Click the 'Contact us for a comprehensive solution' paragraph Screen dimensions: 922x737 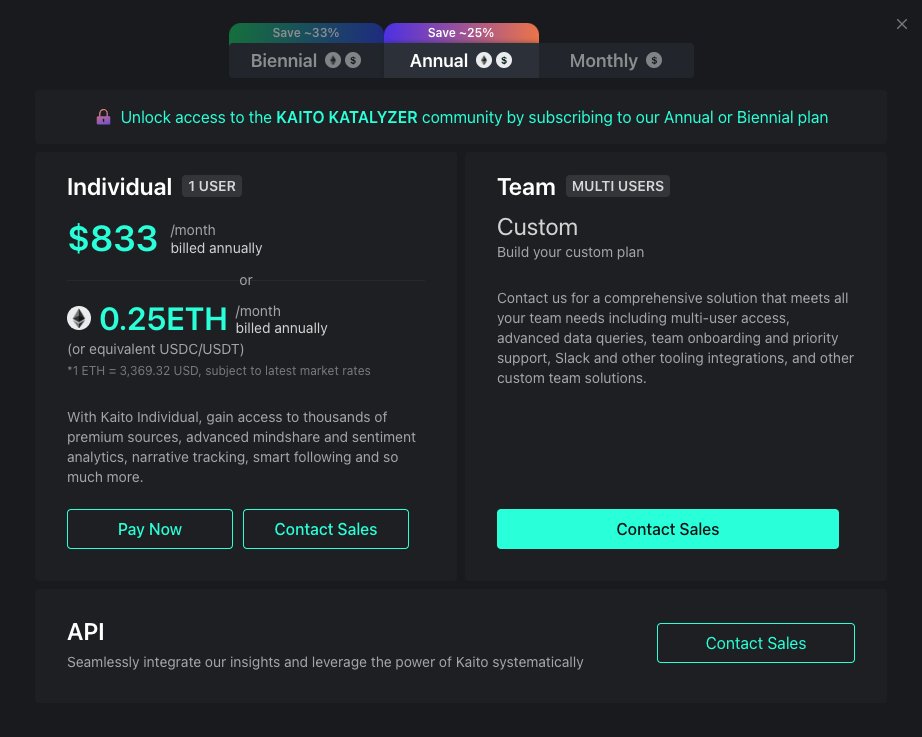click(x=675, y=338)
